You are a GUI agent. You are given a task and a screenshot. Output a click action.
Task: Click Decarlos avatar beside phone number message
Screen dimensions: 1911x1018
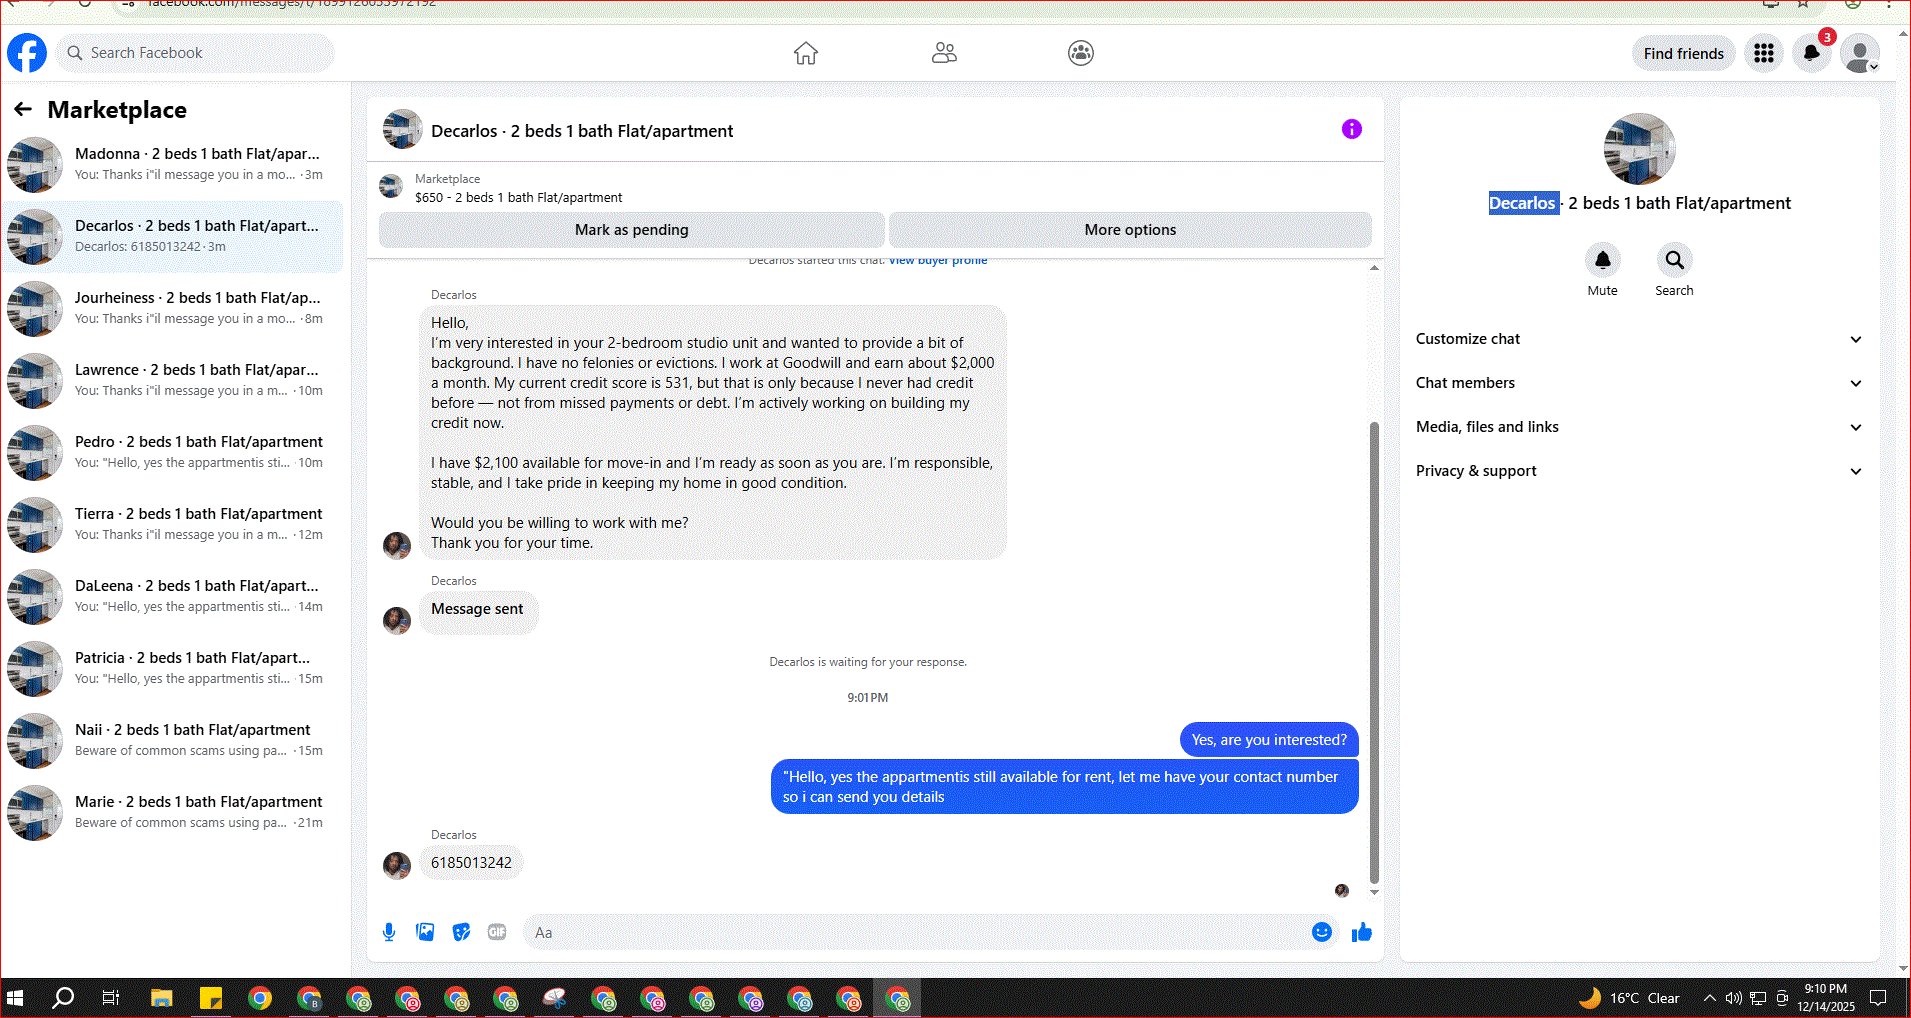(x=397, y=865)
